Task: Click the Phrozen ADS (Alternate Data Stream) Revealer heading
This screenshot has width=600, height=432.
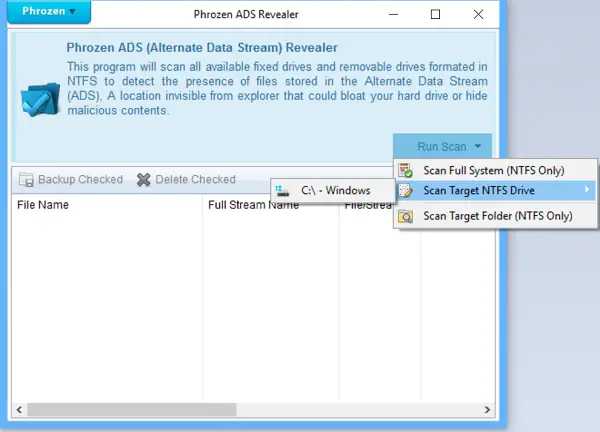Action: click(x=202, y=47)
